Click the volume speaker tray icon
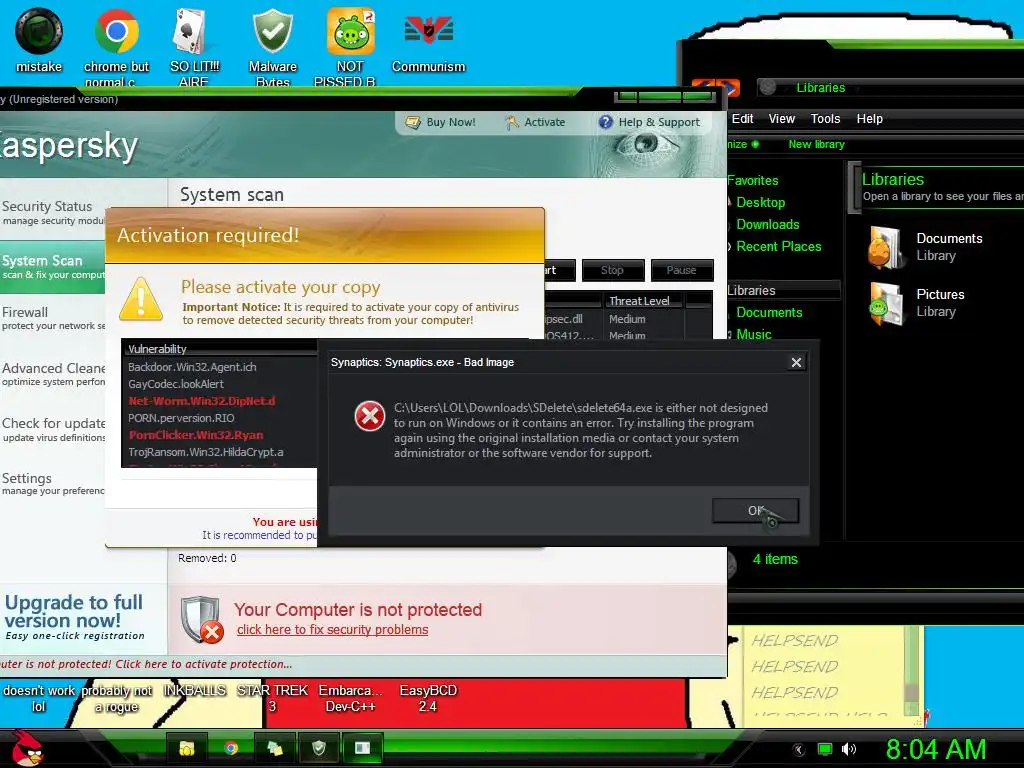The image size is (1024, 768). (849, 749)
